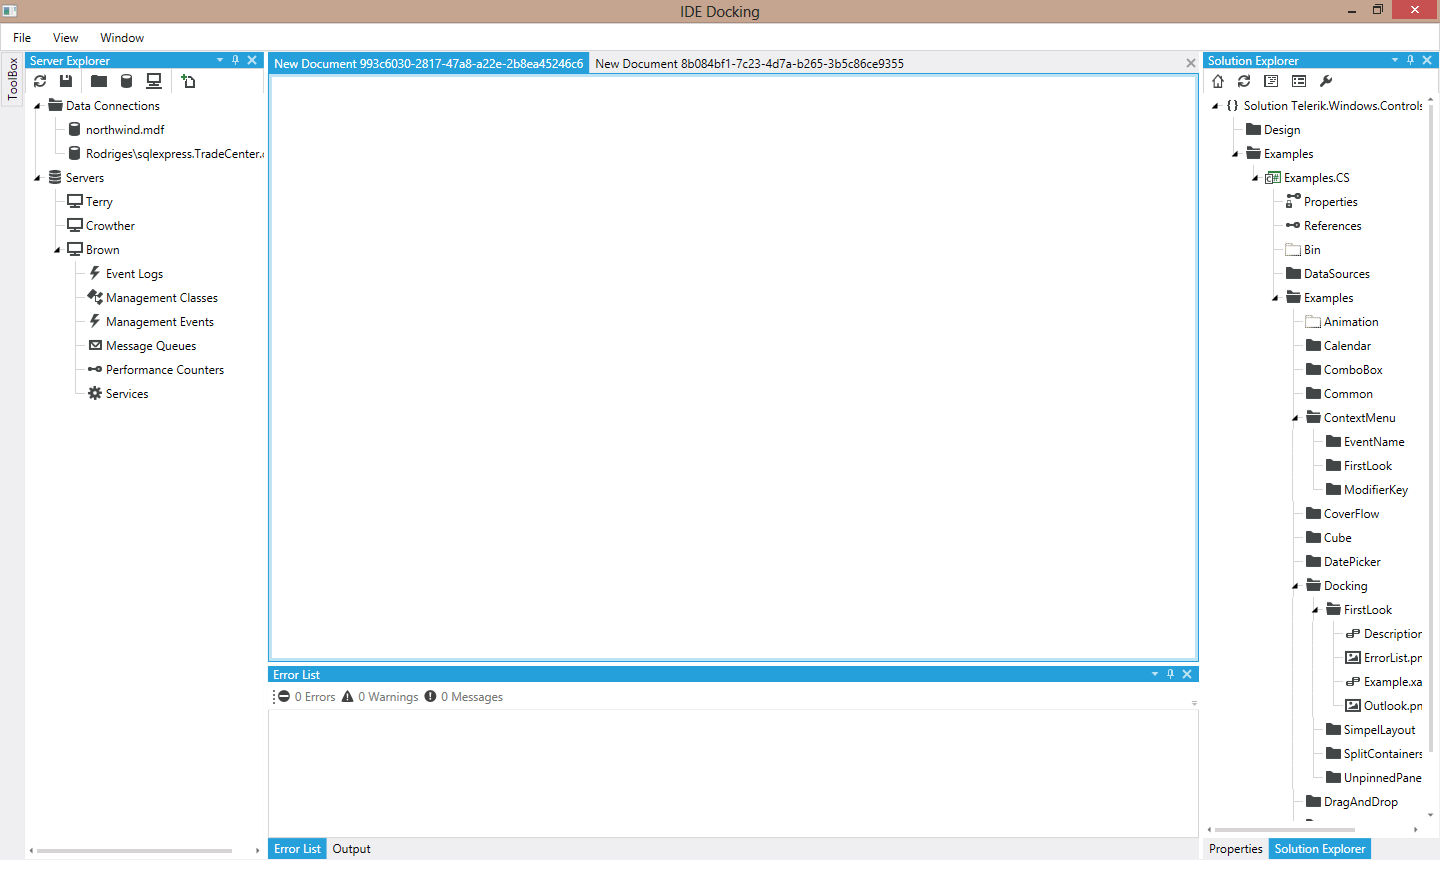The image size is (1440, 870).
Task: Click the Refresh icon in Server Explorer
Action: click(40, 81)
